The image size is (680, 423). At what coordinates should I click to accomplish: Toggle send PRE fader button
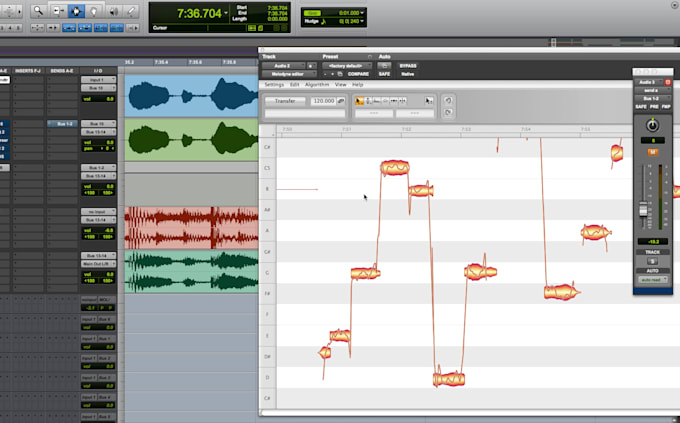coord(654,107)
